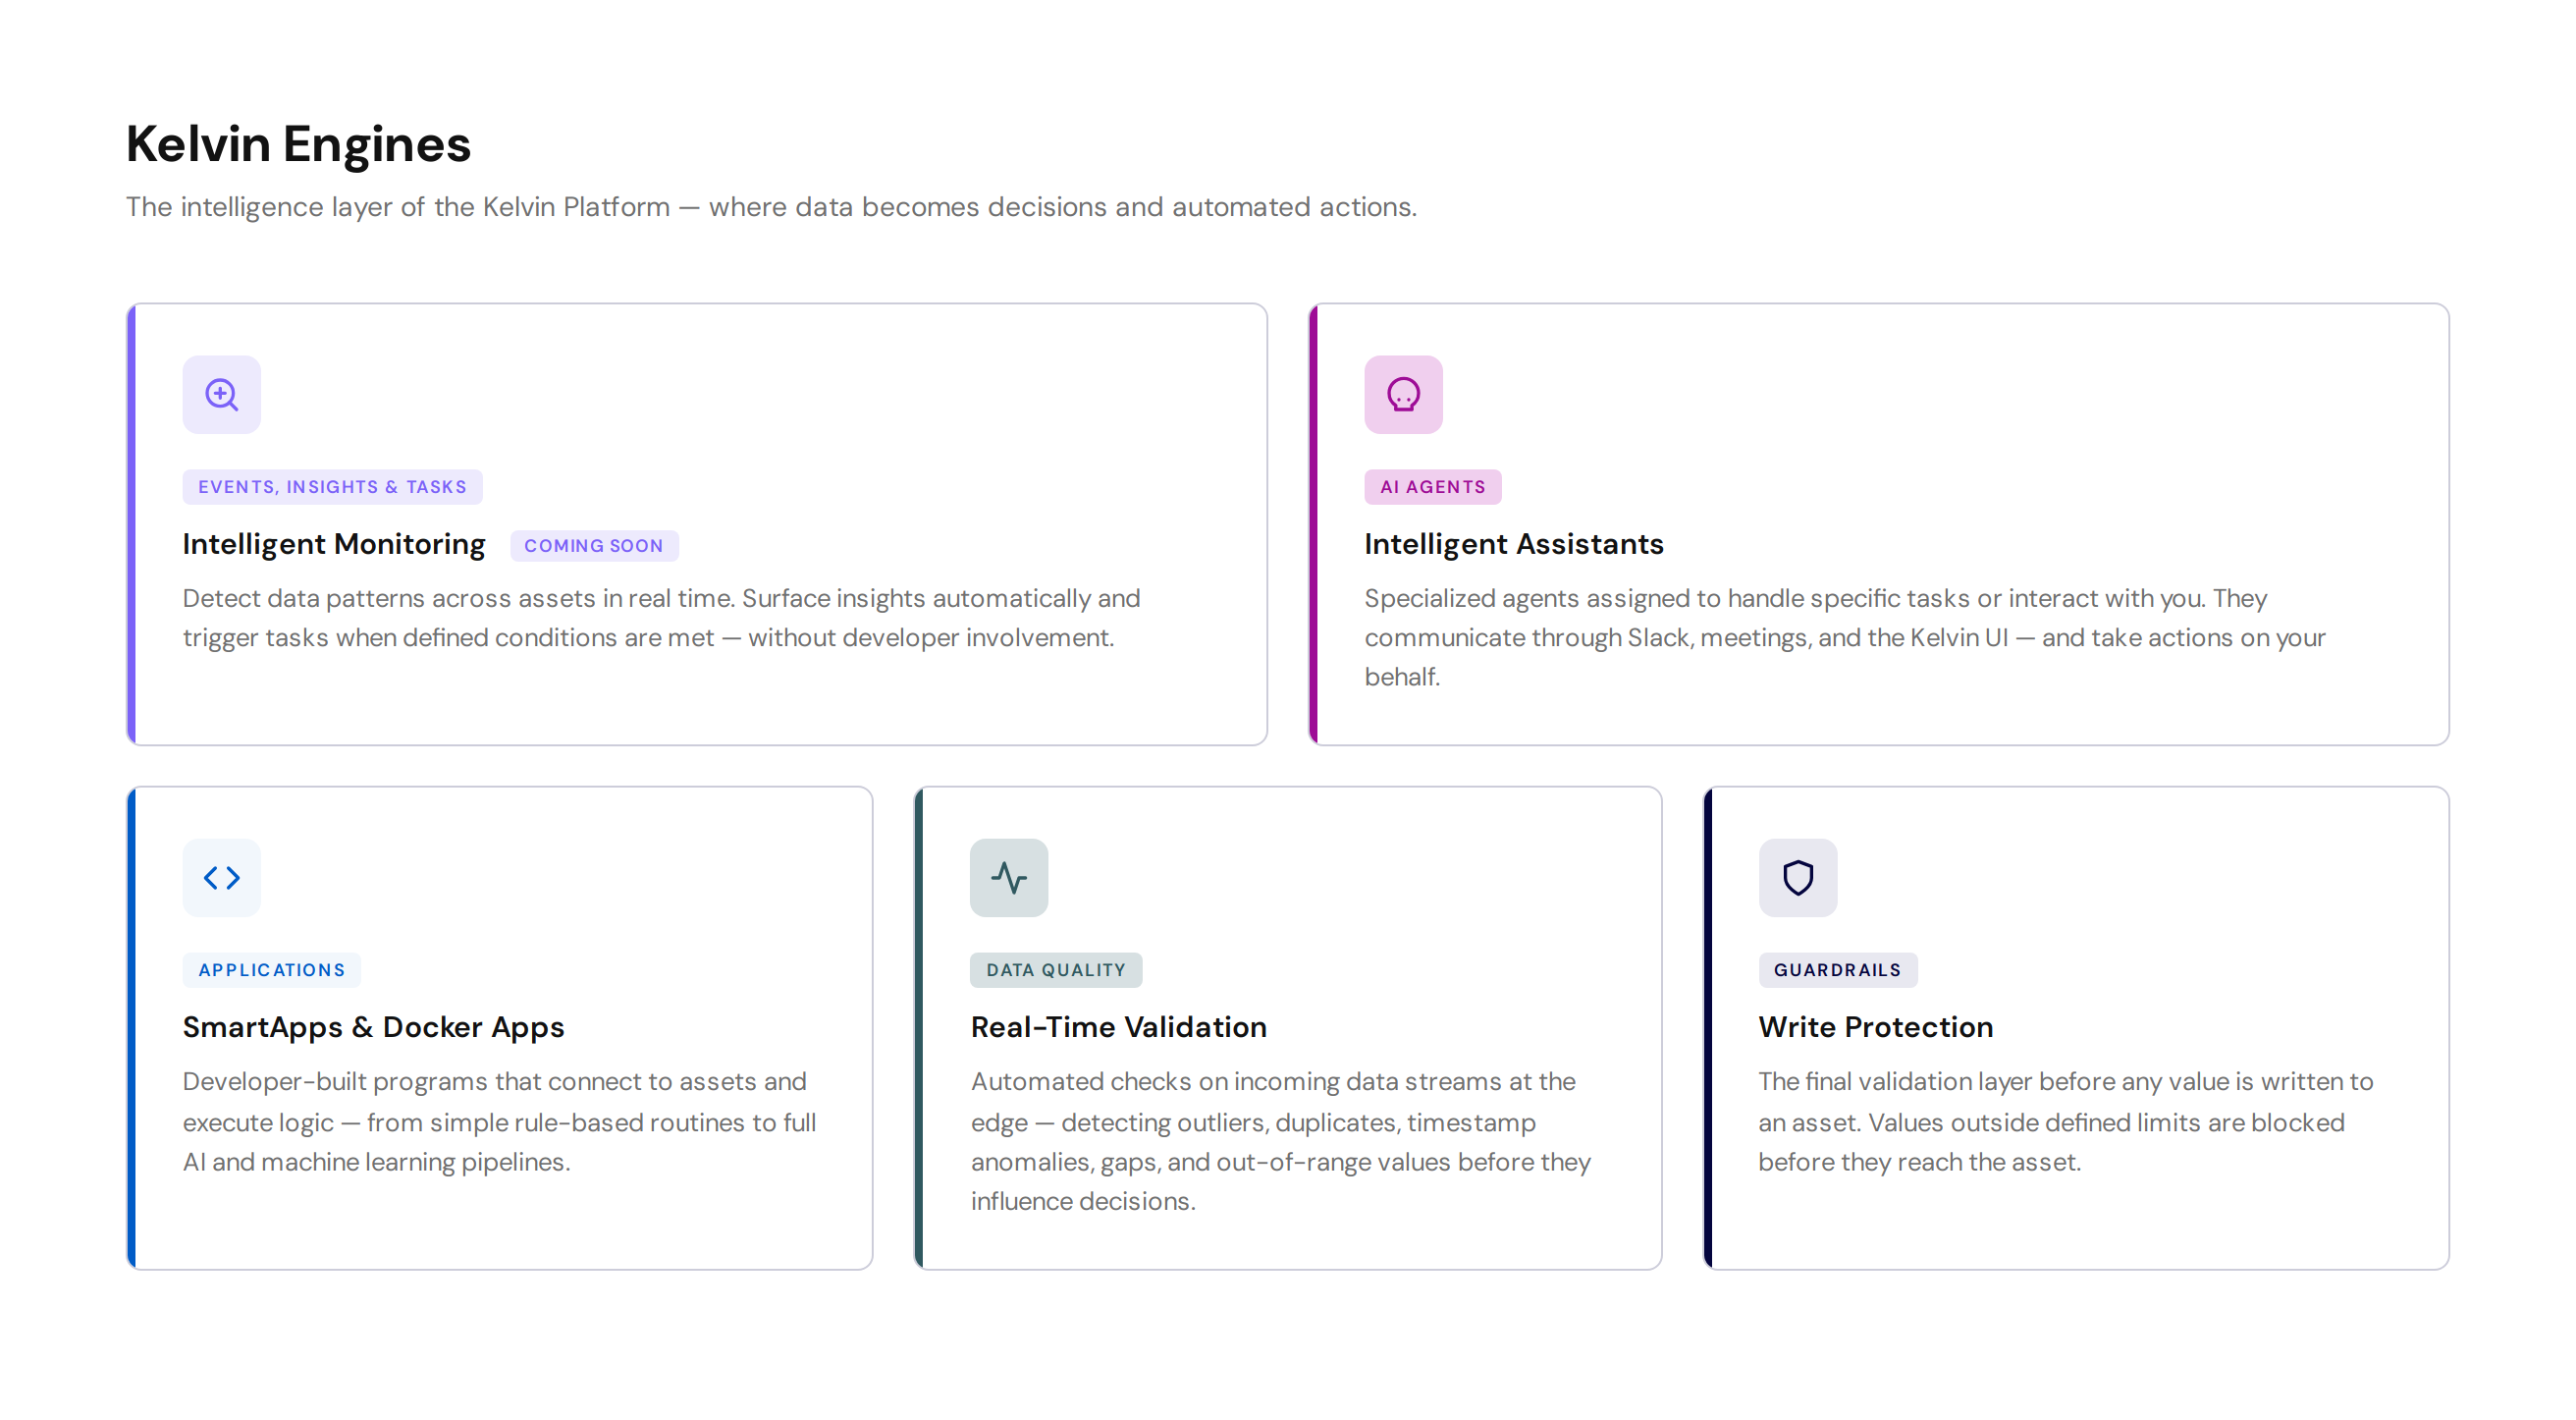Open the Real-Time Validation heading
The height and width of the screenshot is (1420, 2576).
(1119, 1027)
